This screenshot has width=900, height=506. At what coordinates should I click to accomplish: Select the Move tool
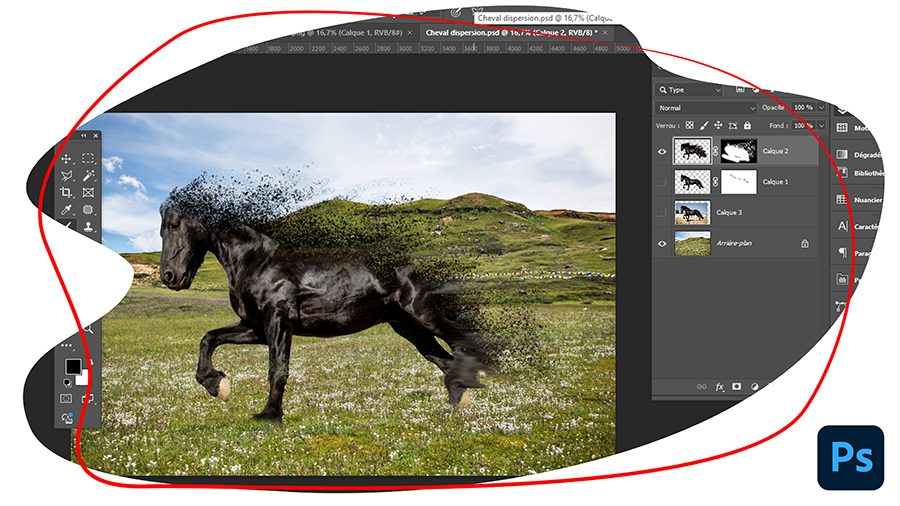[66, 158]
